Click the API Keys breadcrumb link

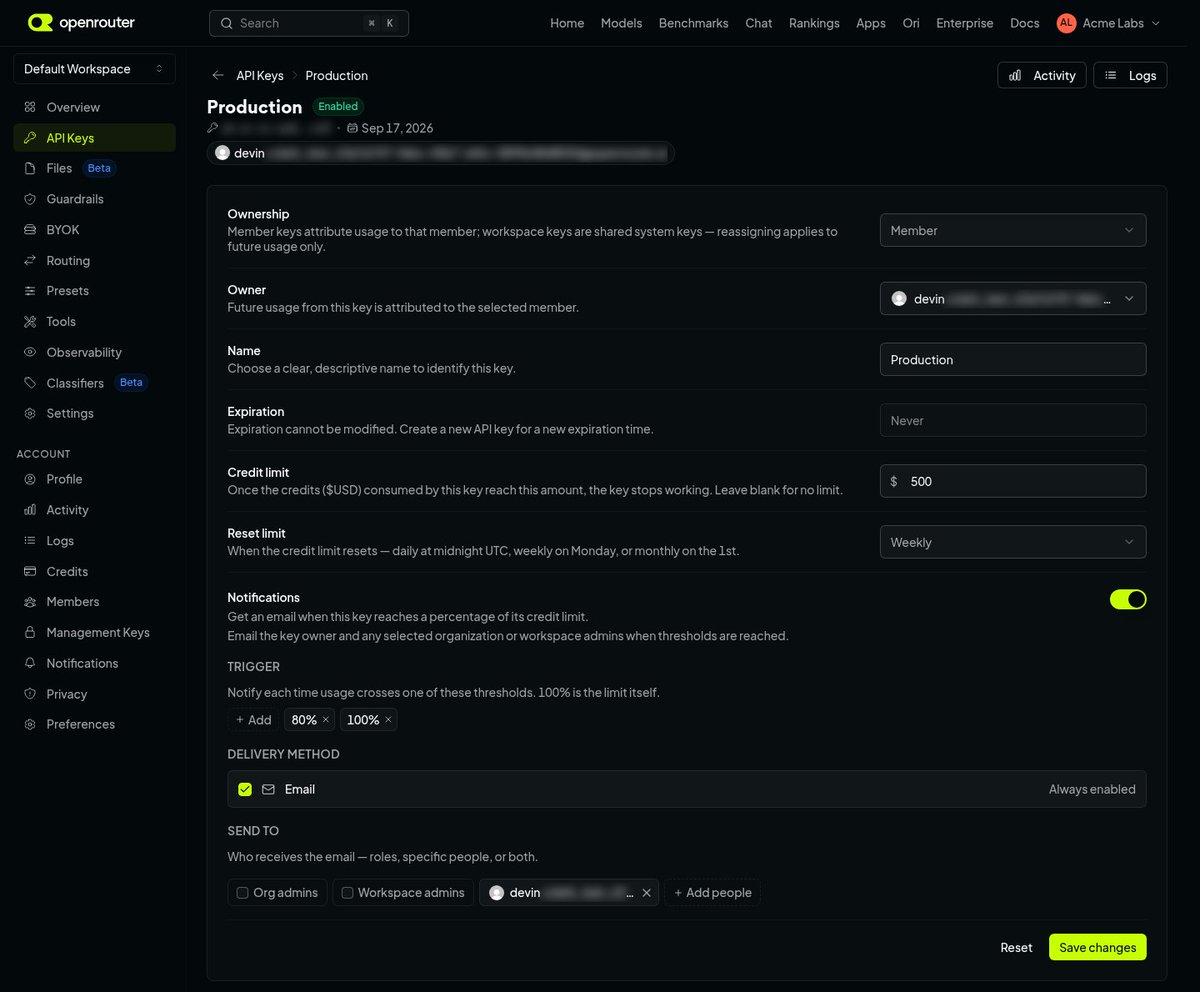(260, 75)
